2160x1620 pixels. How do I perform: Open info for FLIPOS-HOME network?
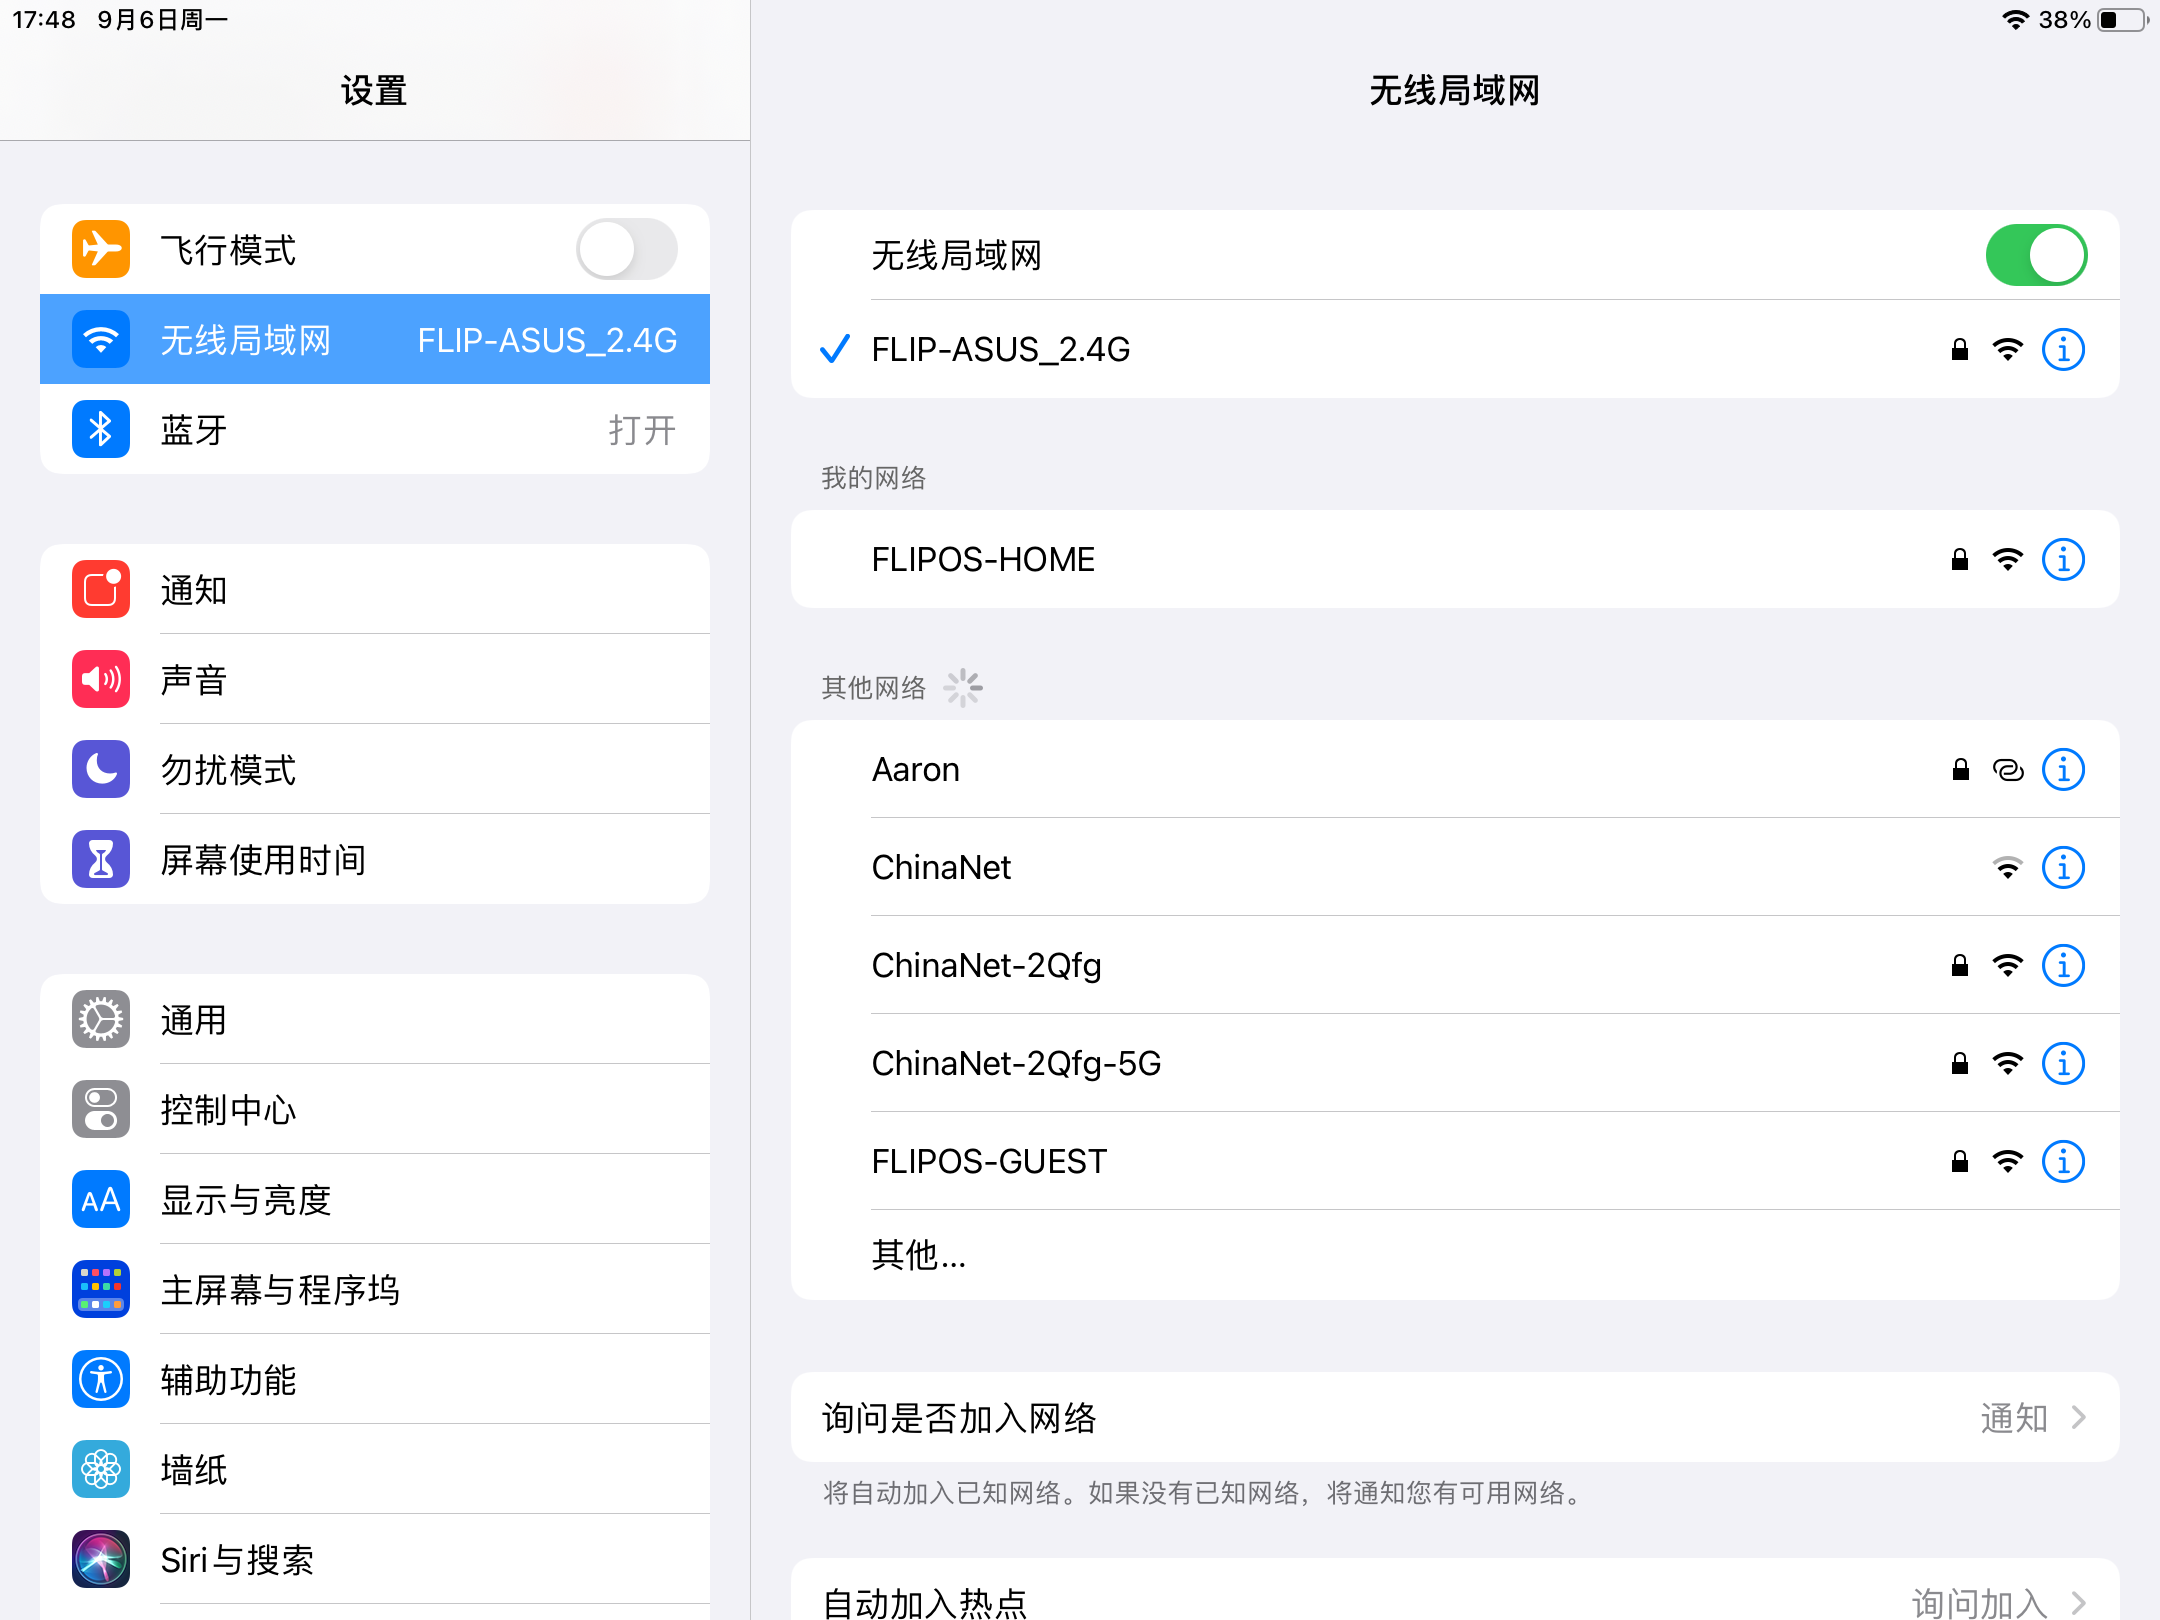click(x=2063, y=559)
